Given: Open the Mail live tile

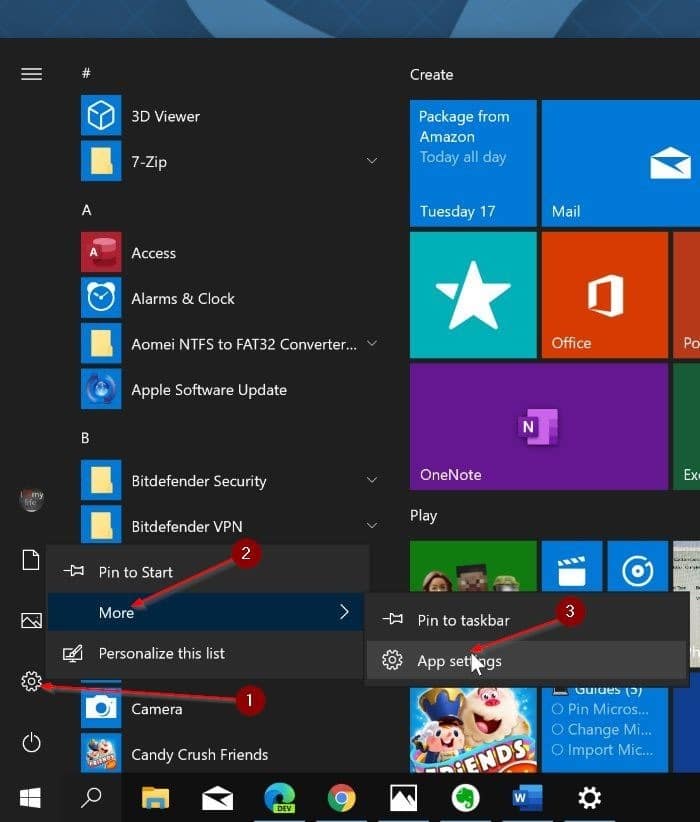Looking at the screenshot, I should pos(621,163).
